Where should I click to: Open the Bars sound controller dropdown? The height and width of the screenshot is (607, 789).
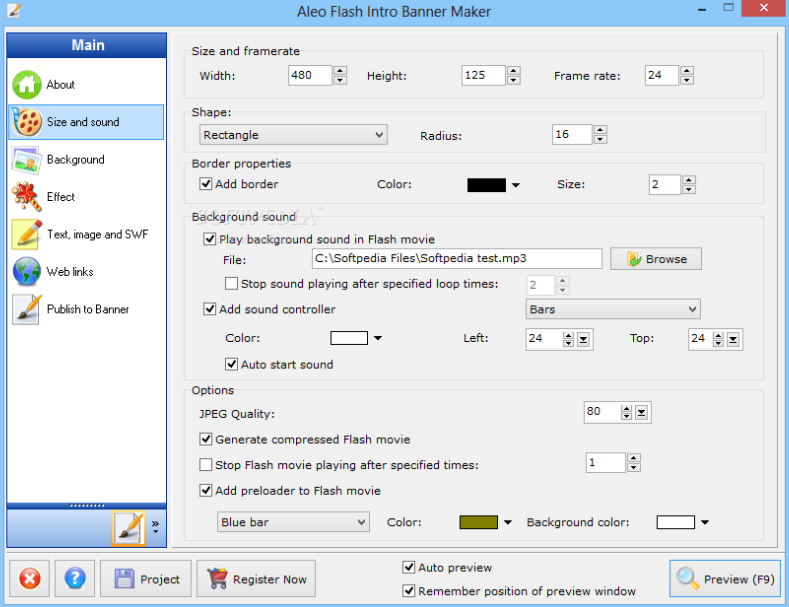pyautogui.click(x=612, y=310)
